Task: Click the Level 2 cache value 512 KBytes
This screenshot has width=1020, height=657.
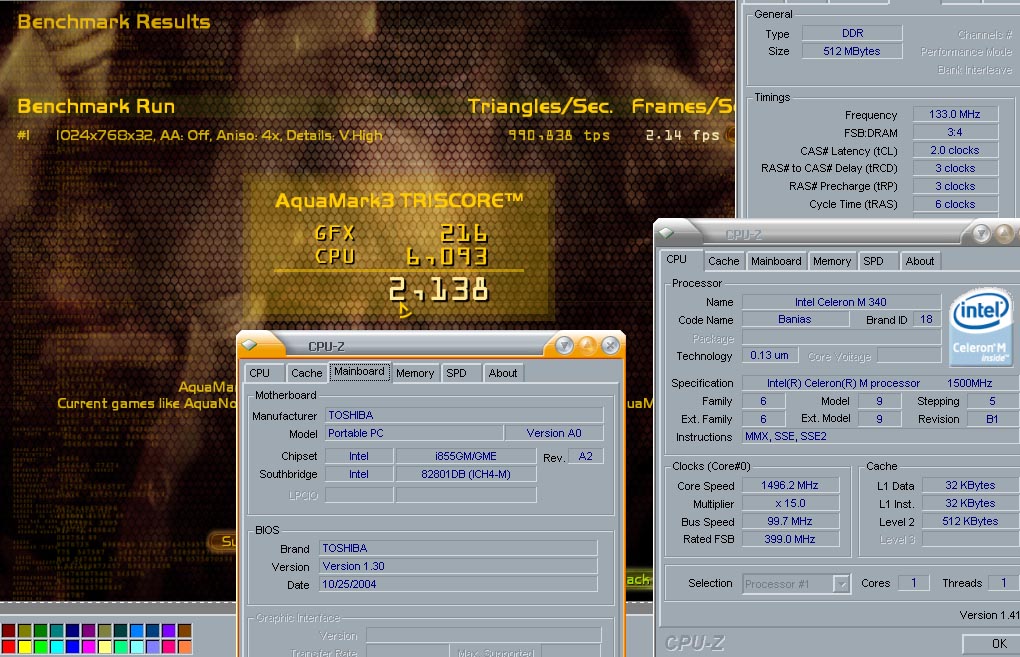Action: pyautogui.click(x=969, y=521)
